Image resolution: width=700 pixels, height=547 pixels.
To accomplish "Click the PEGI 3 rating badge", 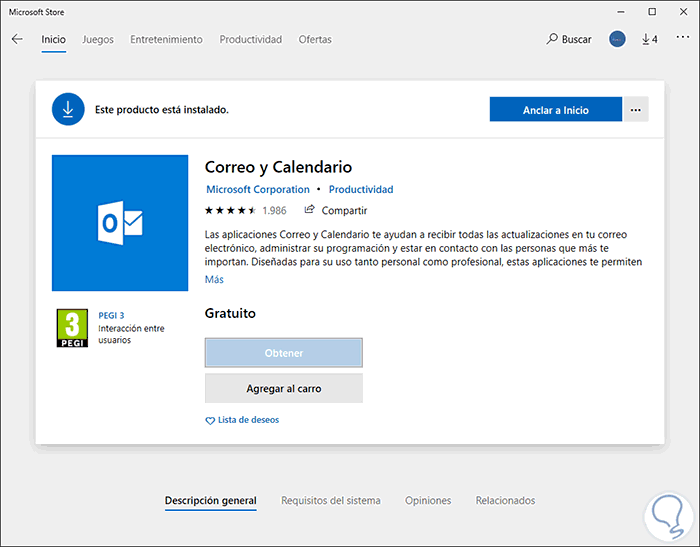I will (x=71, y=328).
